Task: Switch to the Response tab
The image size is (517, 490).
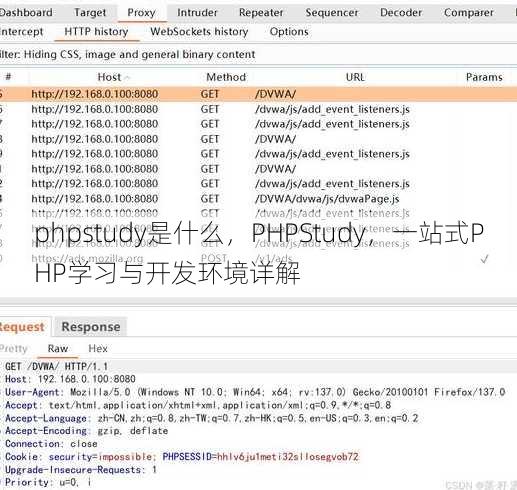Action: point(91,327)
